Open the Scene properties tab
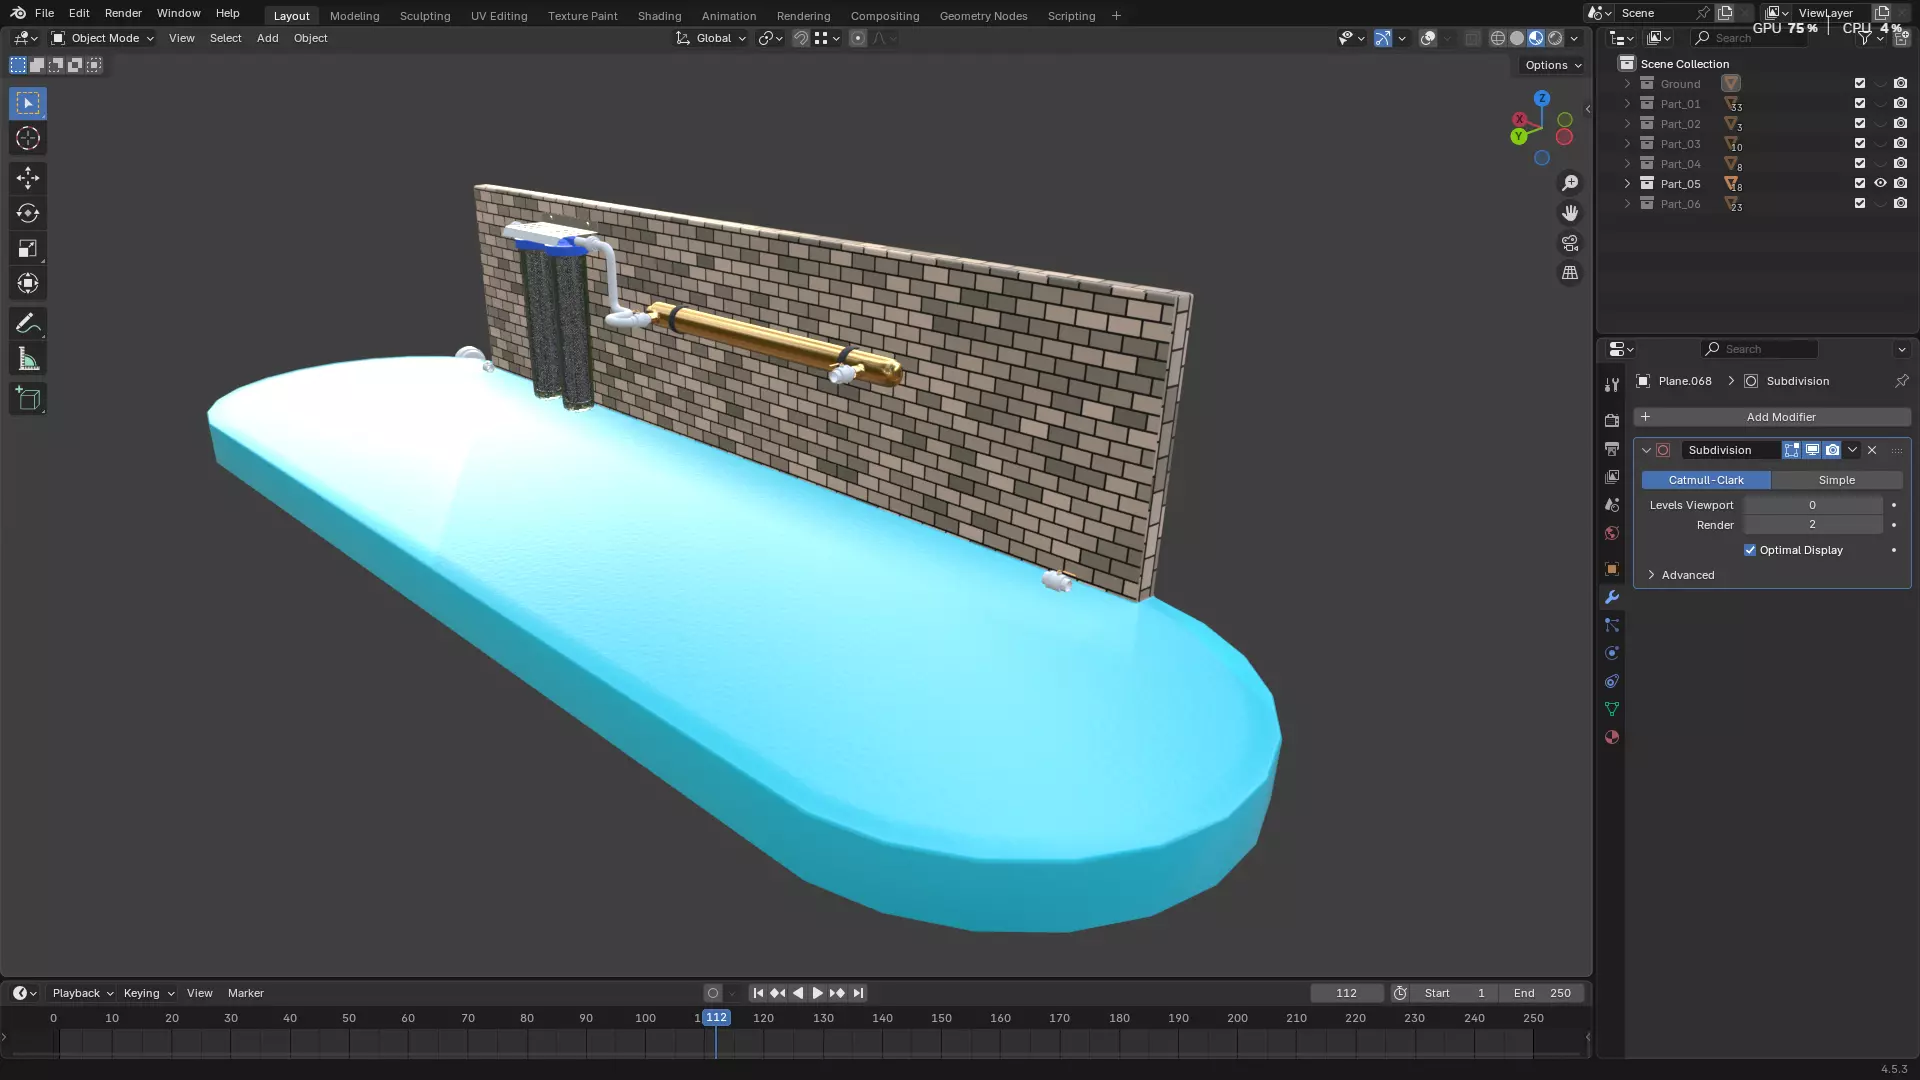The width and height of the screenshot is (1920, 1080). pos(1612,505)
